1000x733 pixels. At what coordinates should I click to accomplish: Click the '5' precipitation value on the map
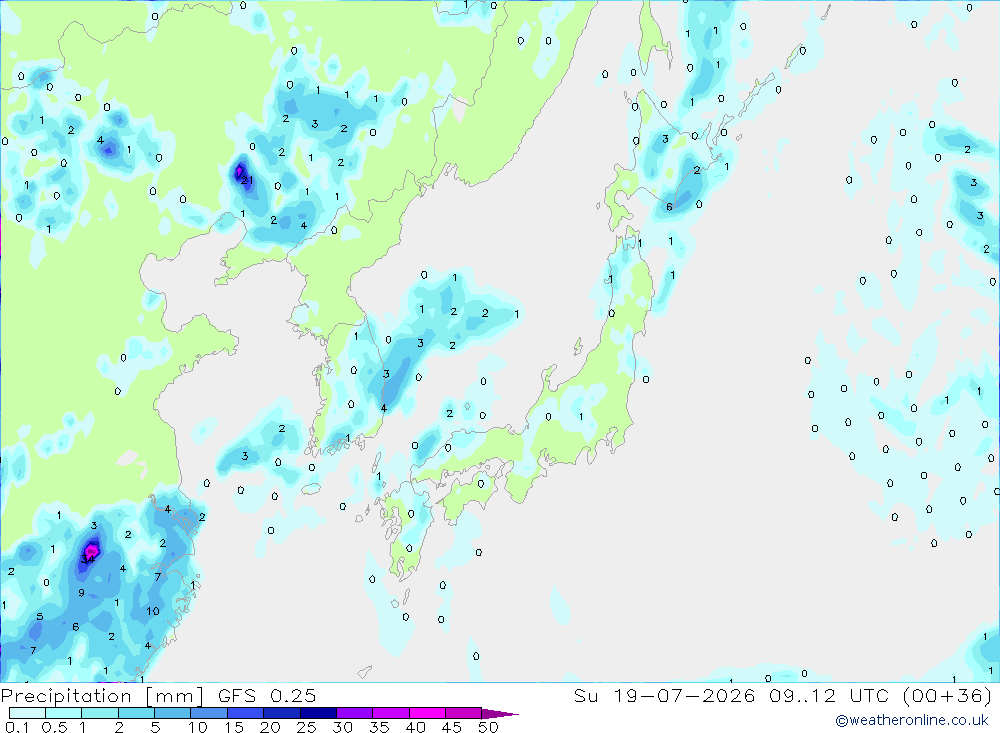click(40, 616)
